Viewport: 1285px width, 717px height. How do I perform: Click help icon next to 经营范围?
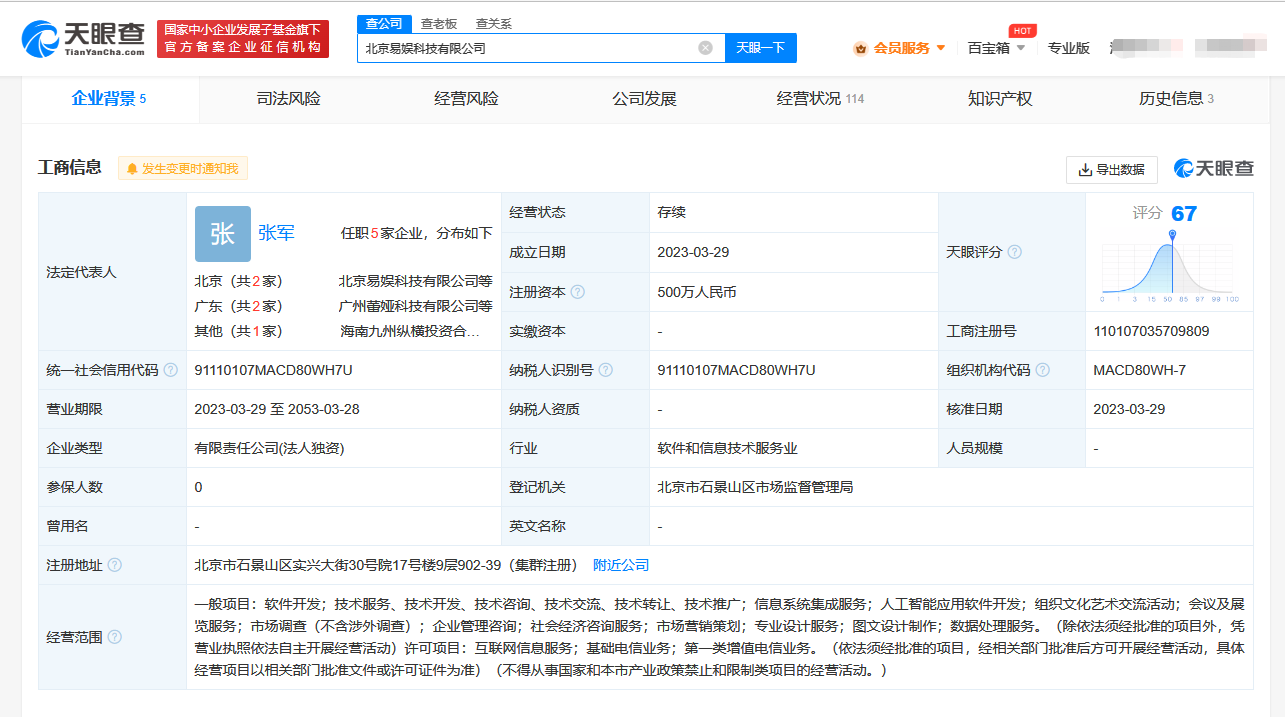pyautogui.click(x=114, y=637)
